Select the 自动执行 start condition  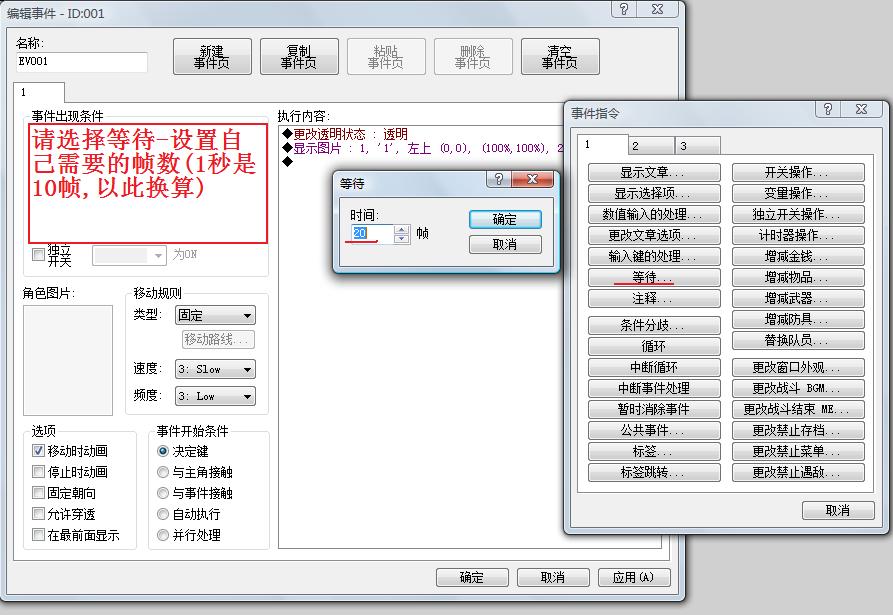163,514
